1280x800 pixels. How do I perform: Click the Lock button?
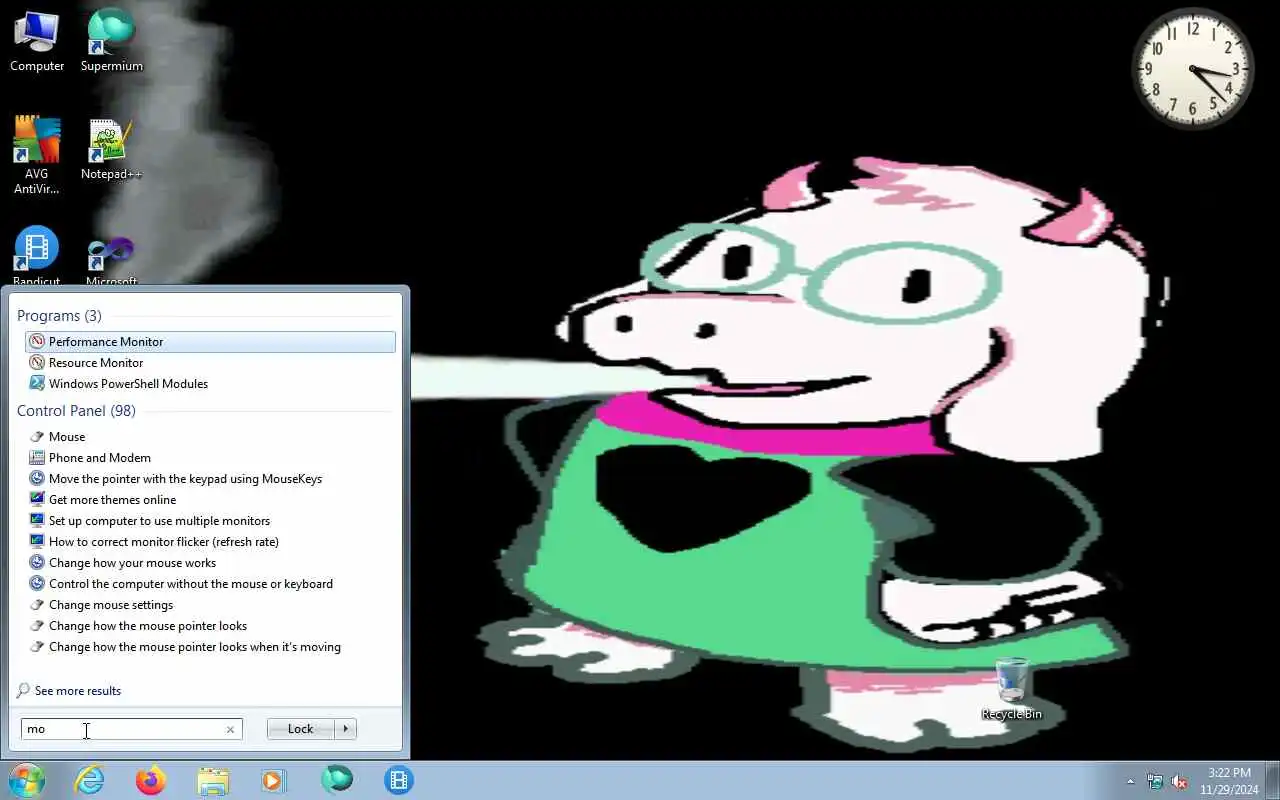click(x=300, y=729)
